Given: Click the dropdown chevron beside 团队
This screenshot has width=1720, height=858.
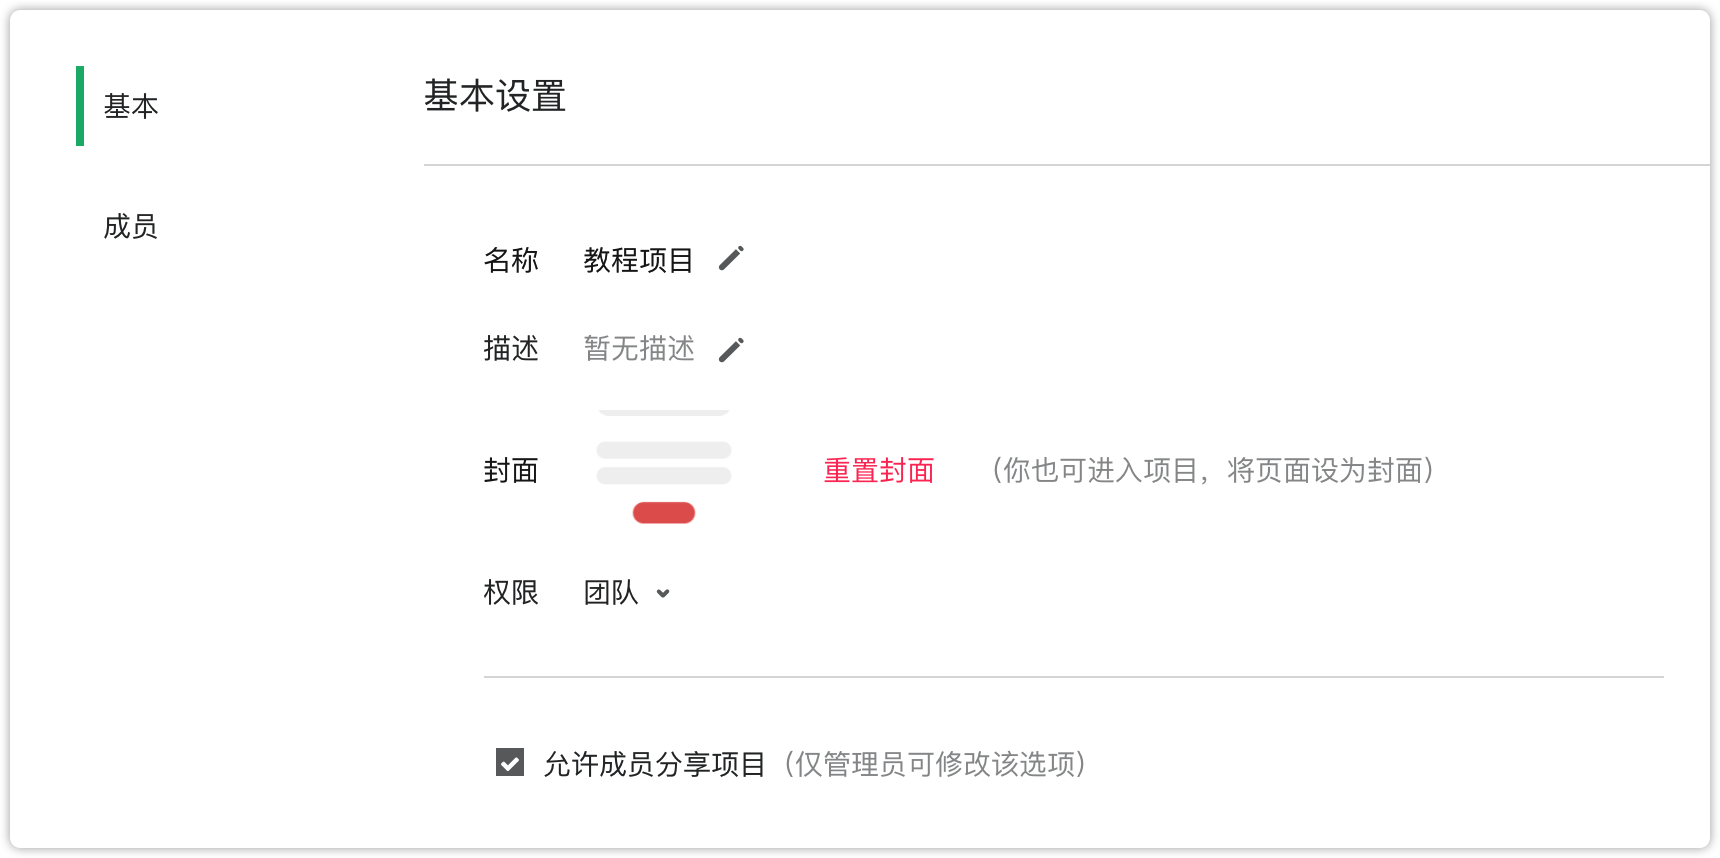Looking at the screenshot, I should point(663,594).
